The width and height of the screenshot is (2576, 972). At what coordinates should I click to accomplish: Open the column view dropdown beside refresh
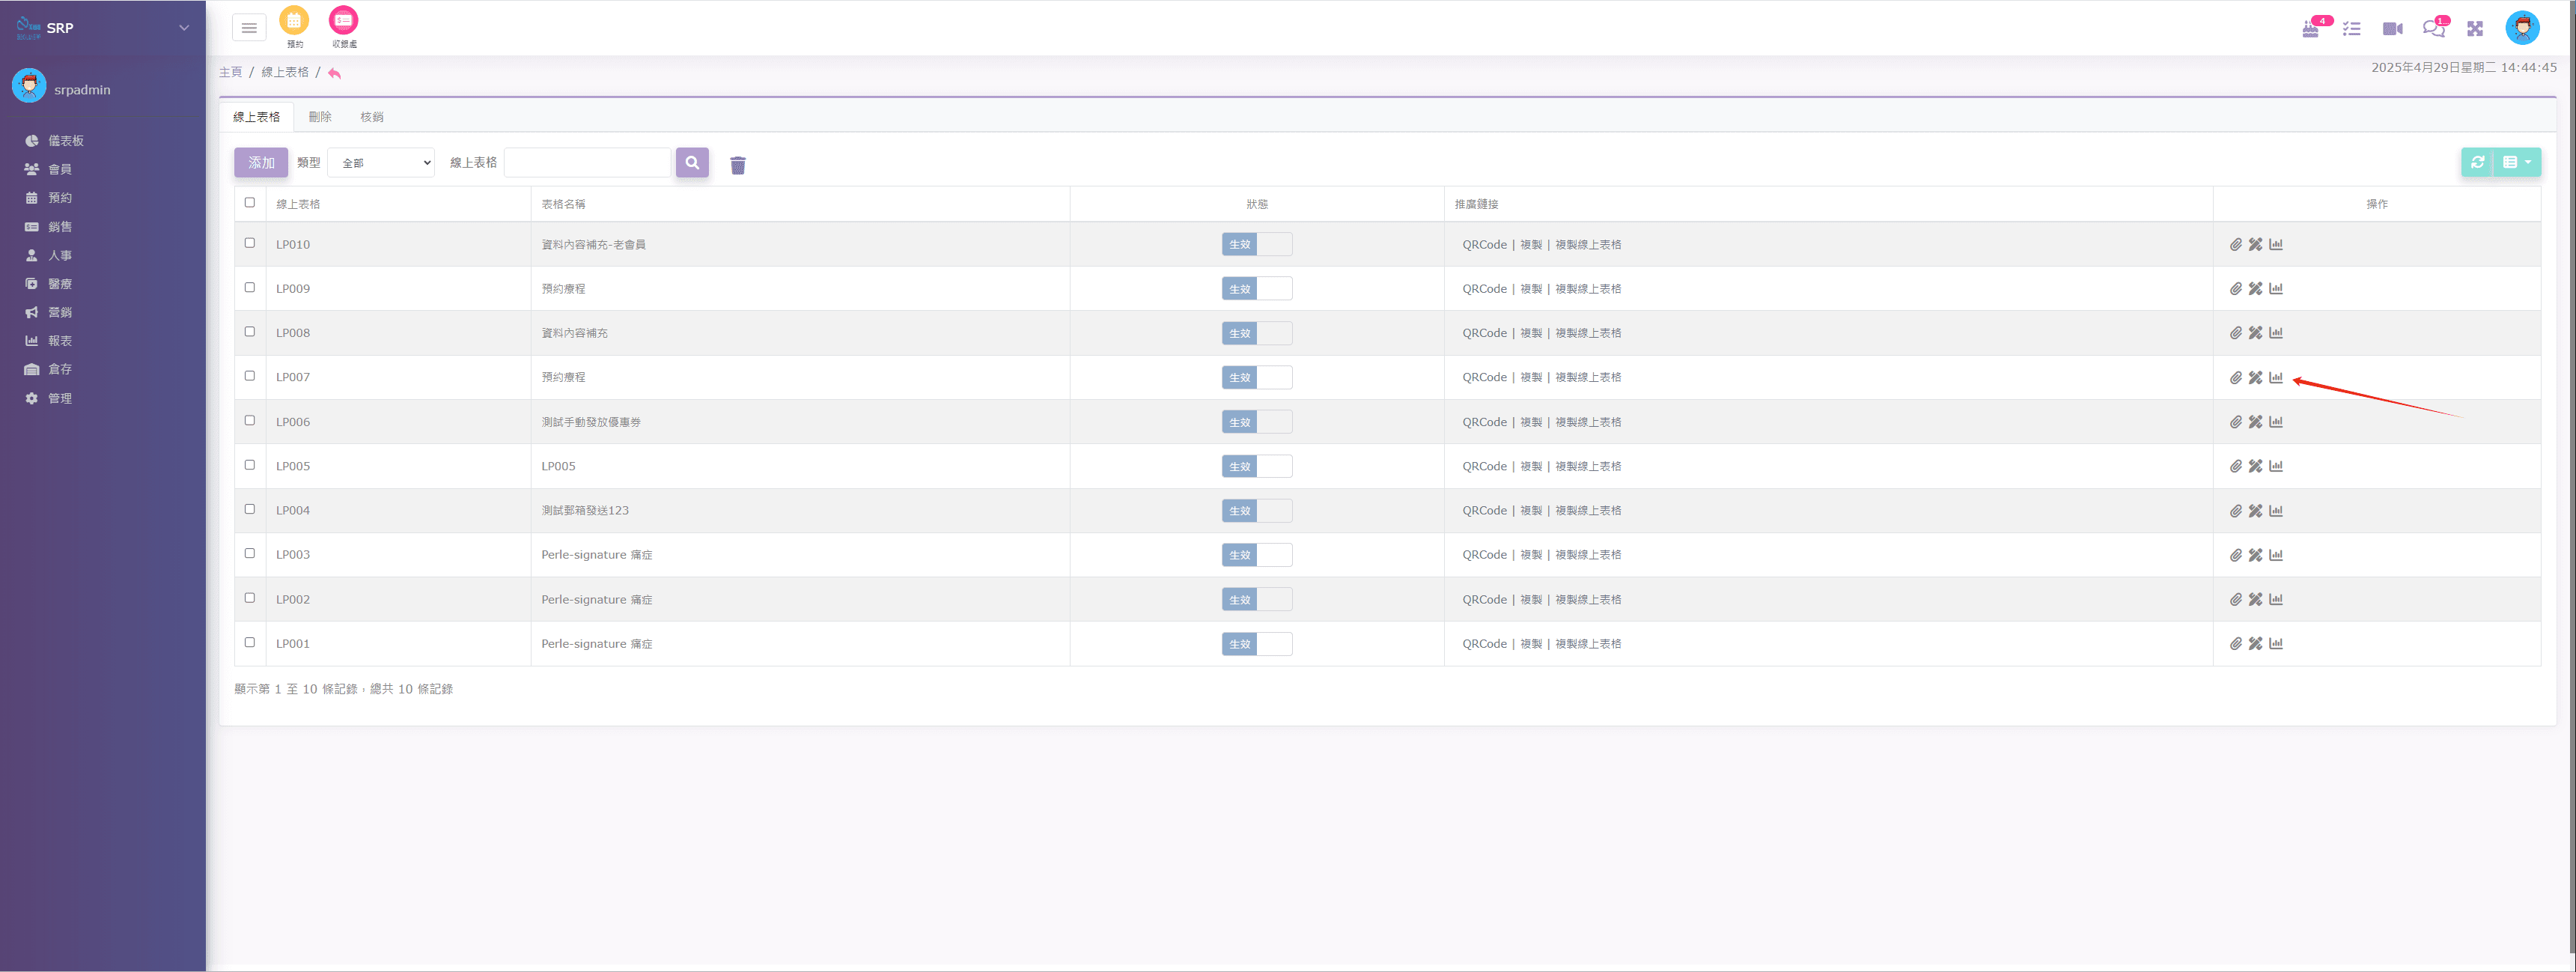(2517, 162)
